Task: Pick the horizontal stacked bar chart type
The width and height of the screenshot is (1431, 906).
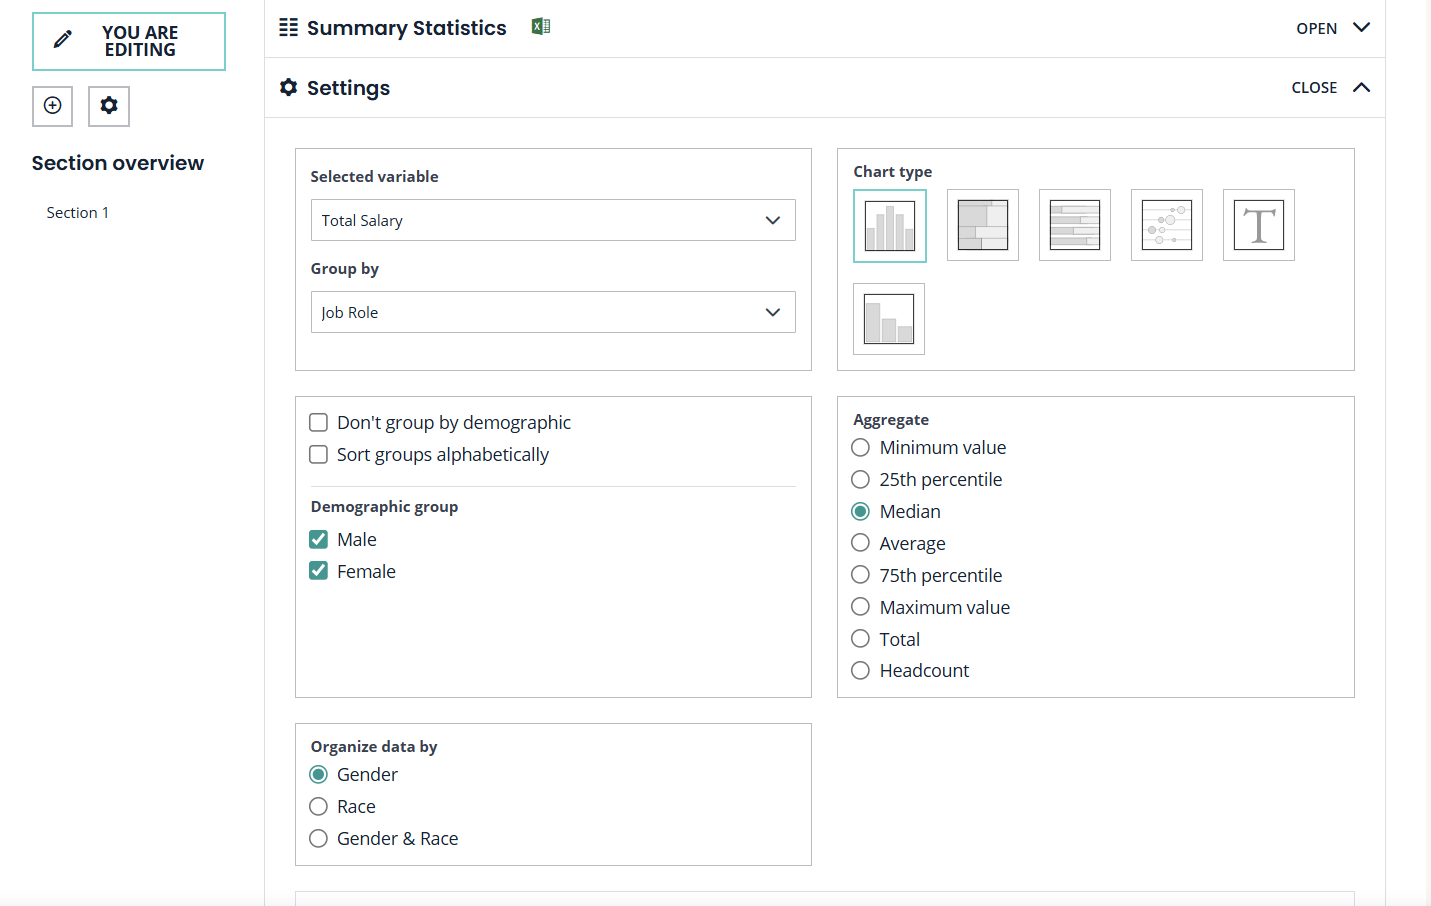Action: [1074, 225]
